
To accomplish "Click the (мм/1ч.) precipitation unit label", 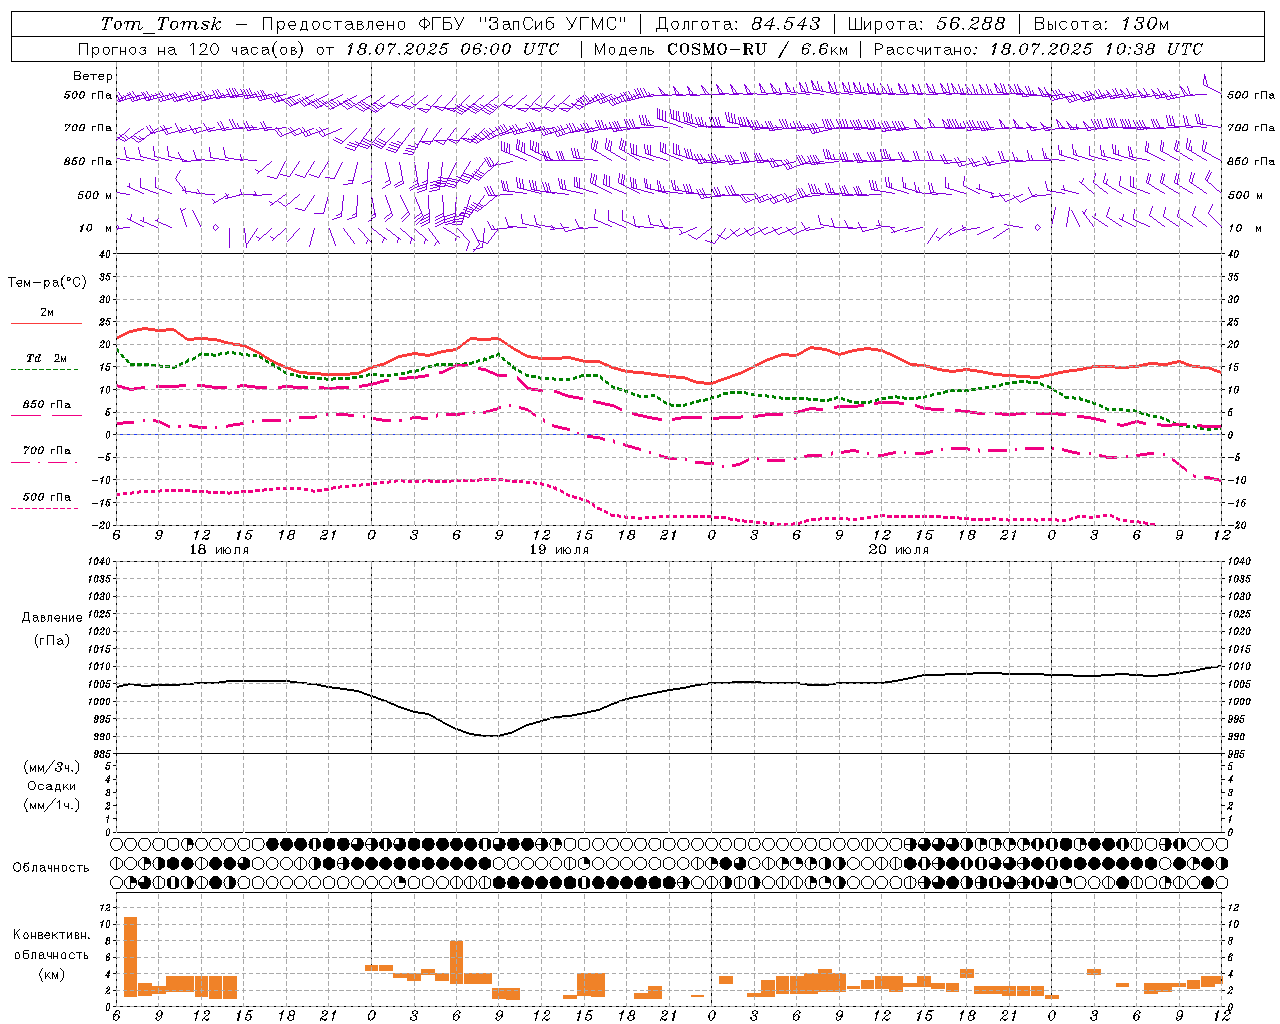I will (x=52, y=805).
